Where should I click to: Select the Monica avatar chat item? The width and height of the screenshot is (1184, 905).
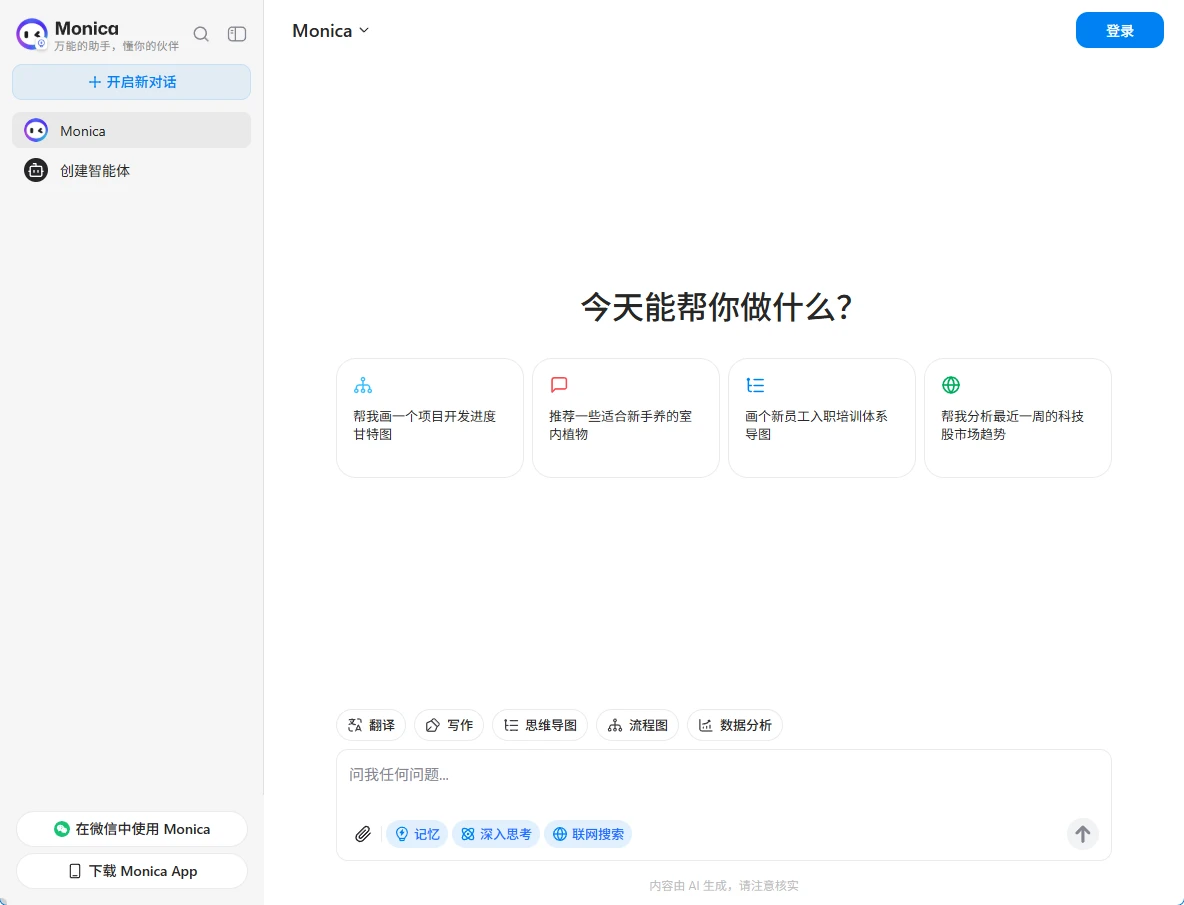tap(36, 131)
